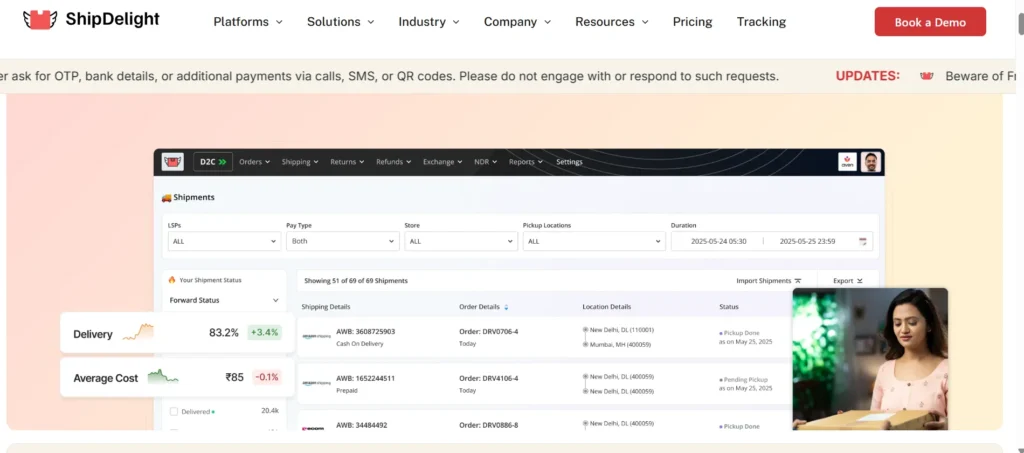Click the Shipping Details column header

pyautogui.click(x=325, y=307)
